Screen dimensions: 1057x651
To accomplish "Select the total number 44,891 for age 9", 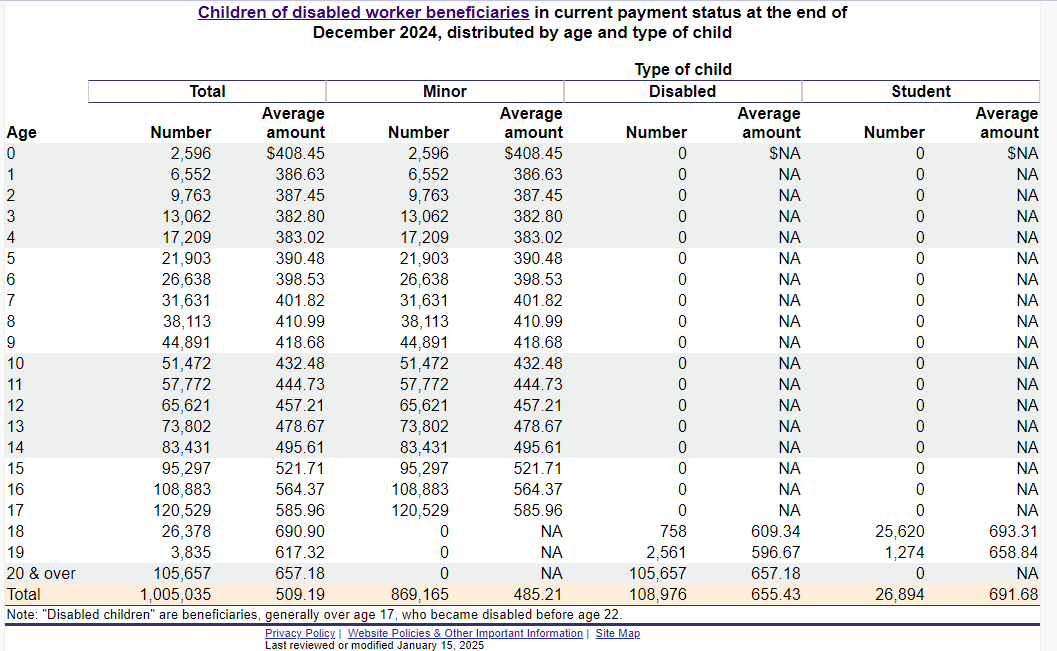I will point(186,342).
